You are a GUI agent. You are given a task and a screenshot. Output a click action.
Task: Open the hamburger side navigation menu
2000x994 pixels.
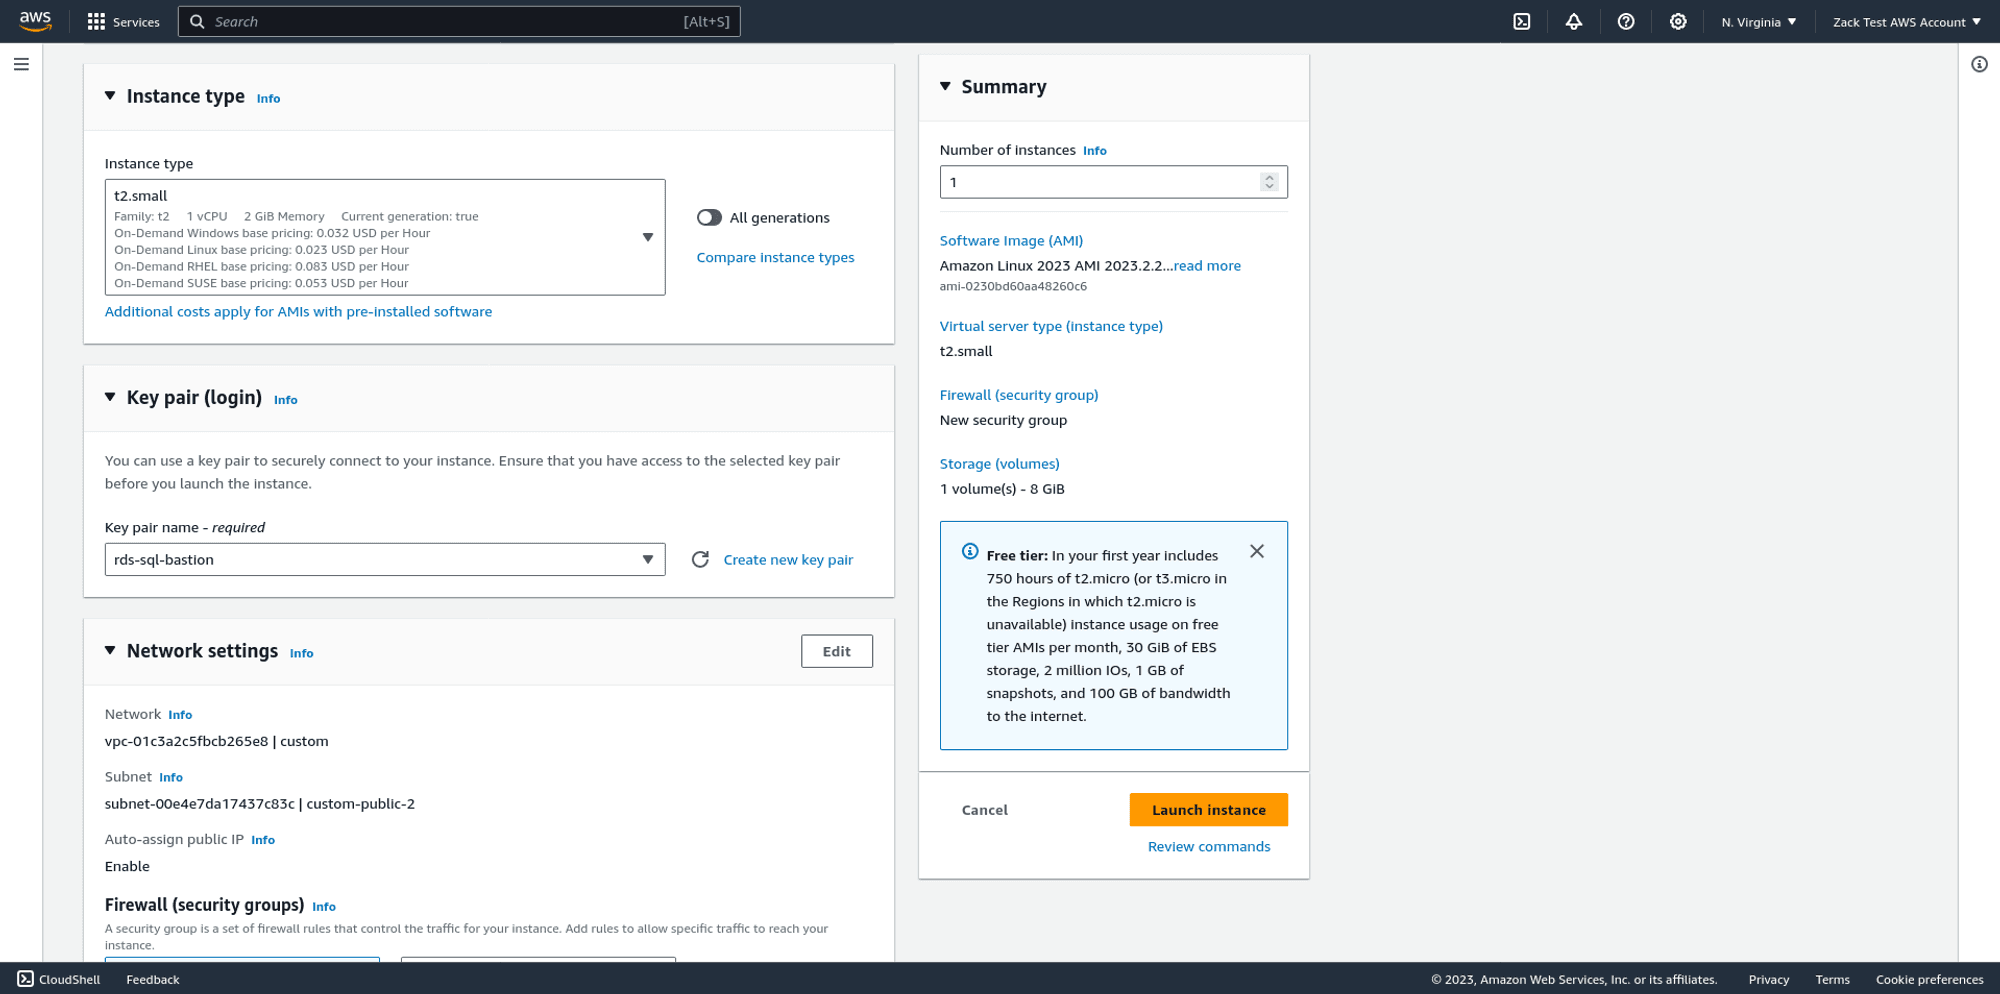coord(21,65)
